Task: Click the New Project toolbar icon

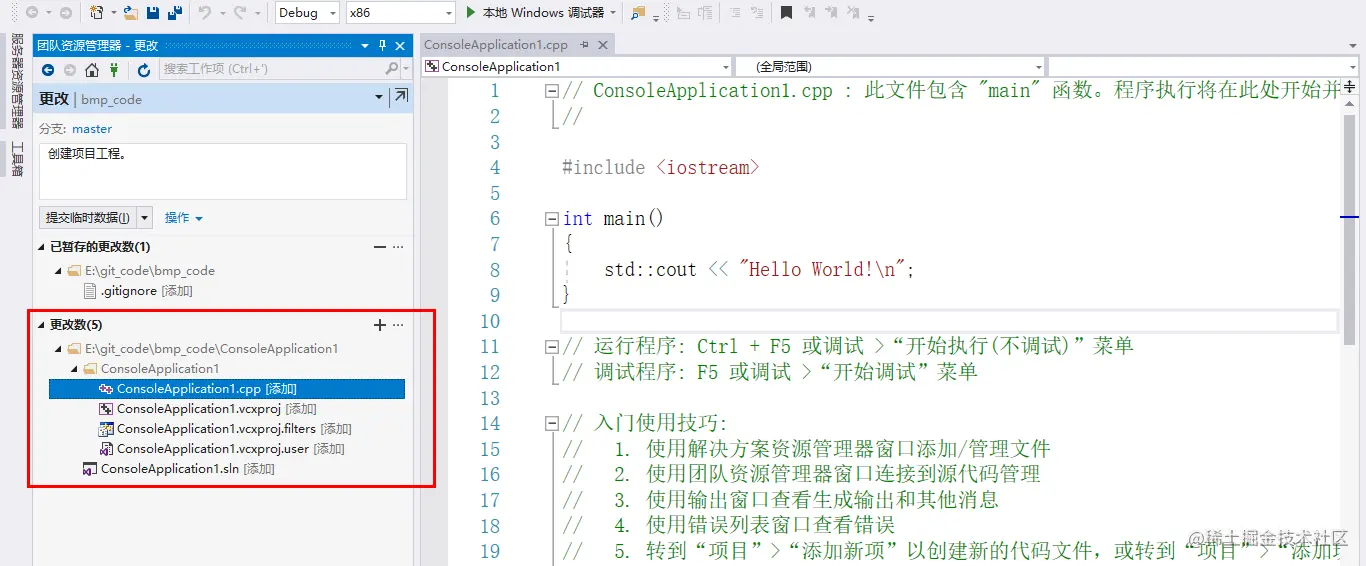Action: pos(97,13)
